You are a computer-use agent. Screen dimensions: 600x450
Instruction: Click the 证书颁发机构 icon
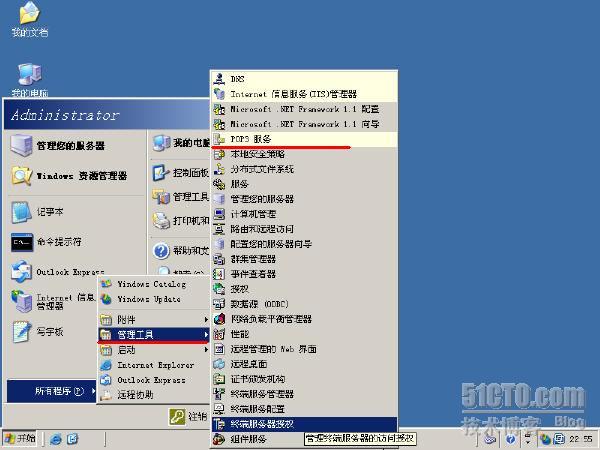219,379
